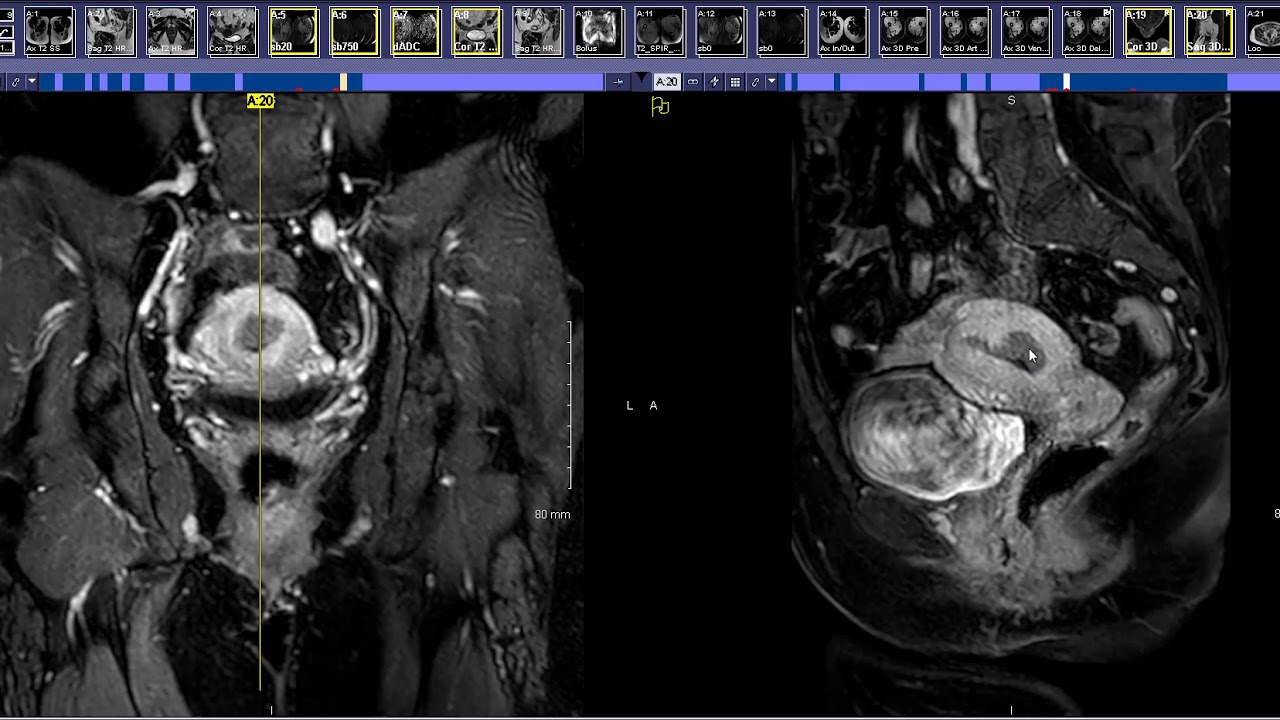Image resolution: width=1280 pixels, height=720 pixels.
Task: Click the 80 mm scale label
Action: pyautogui.click(x=552, y=514)
